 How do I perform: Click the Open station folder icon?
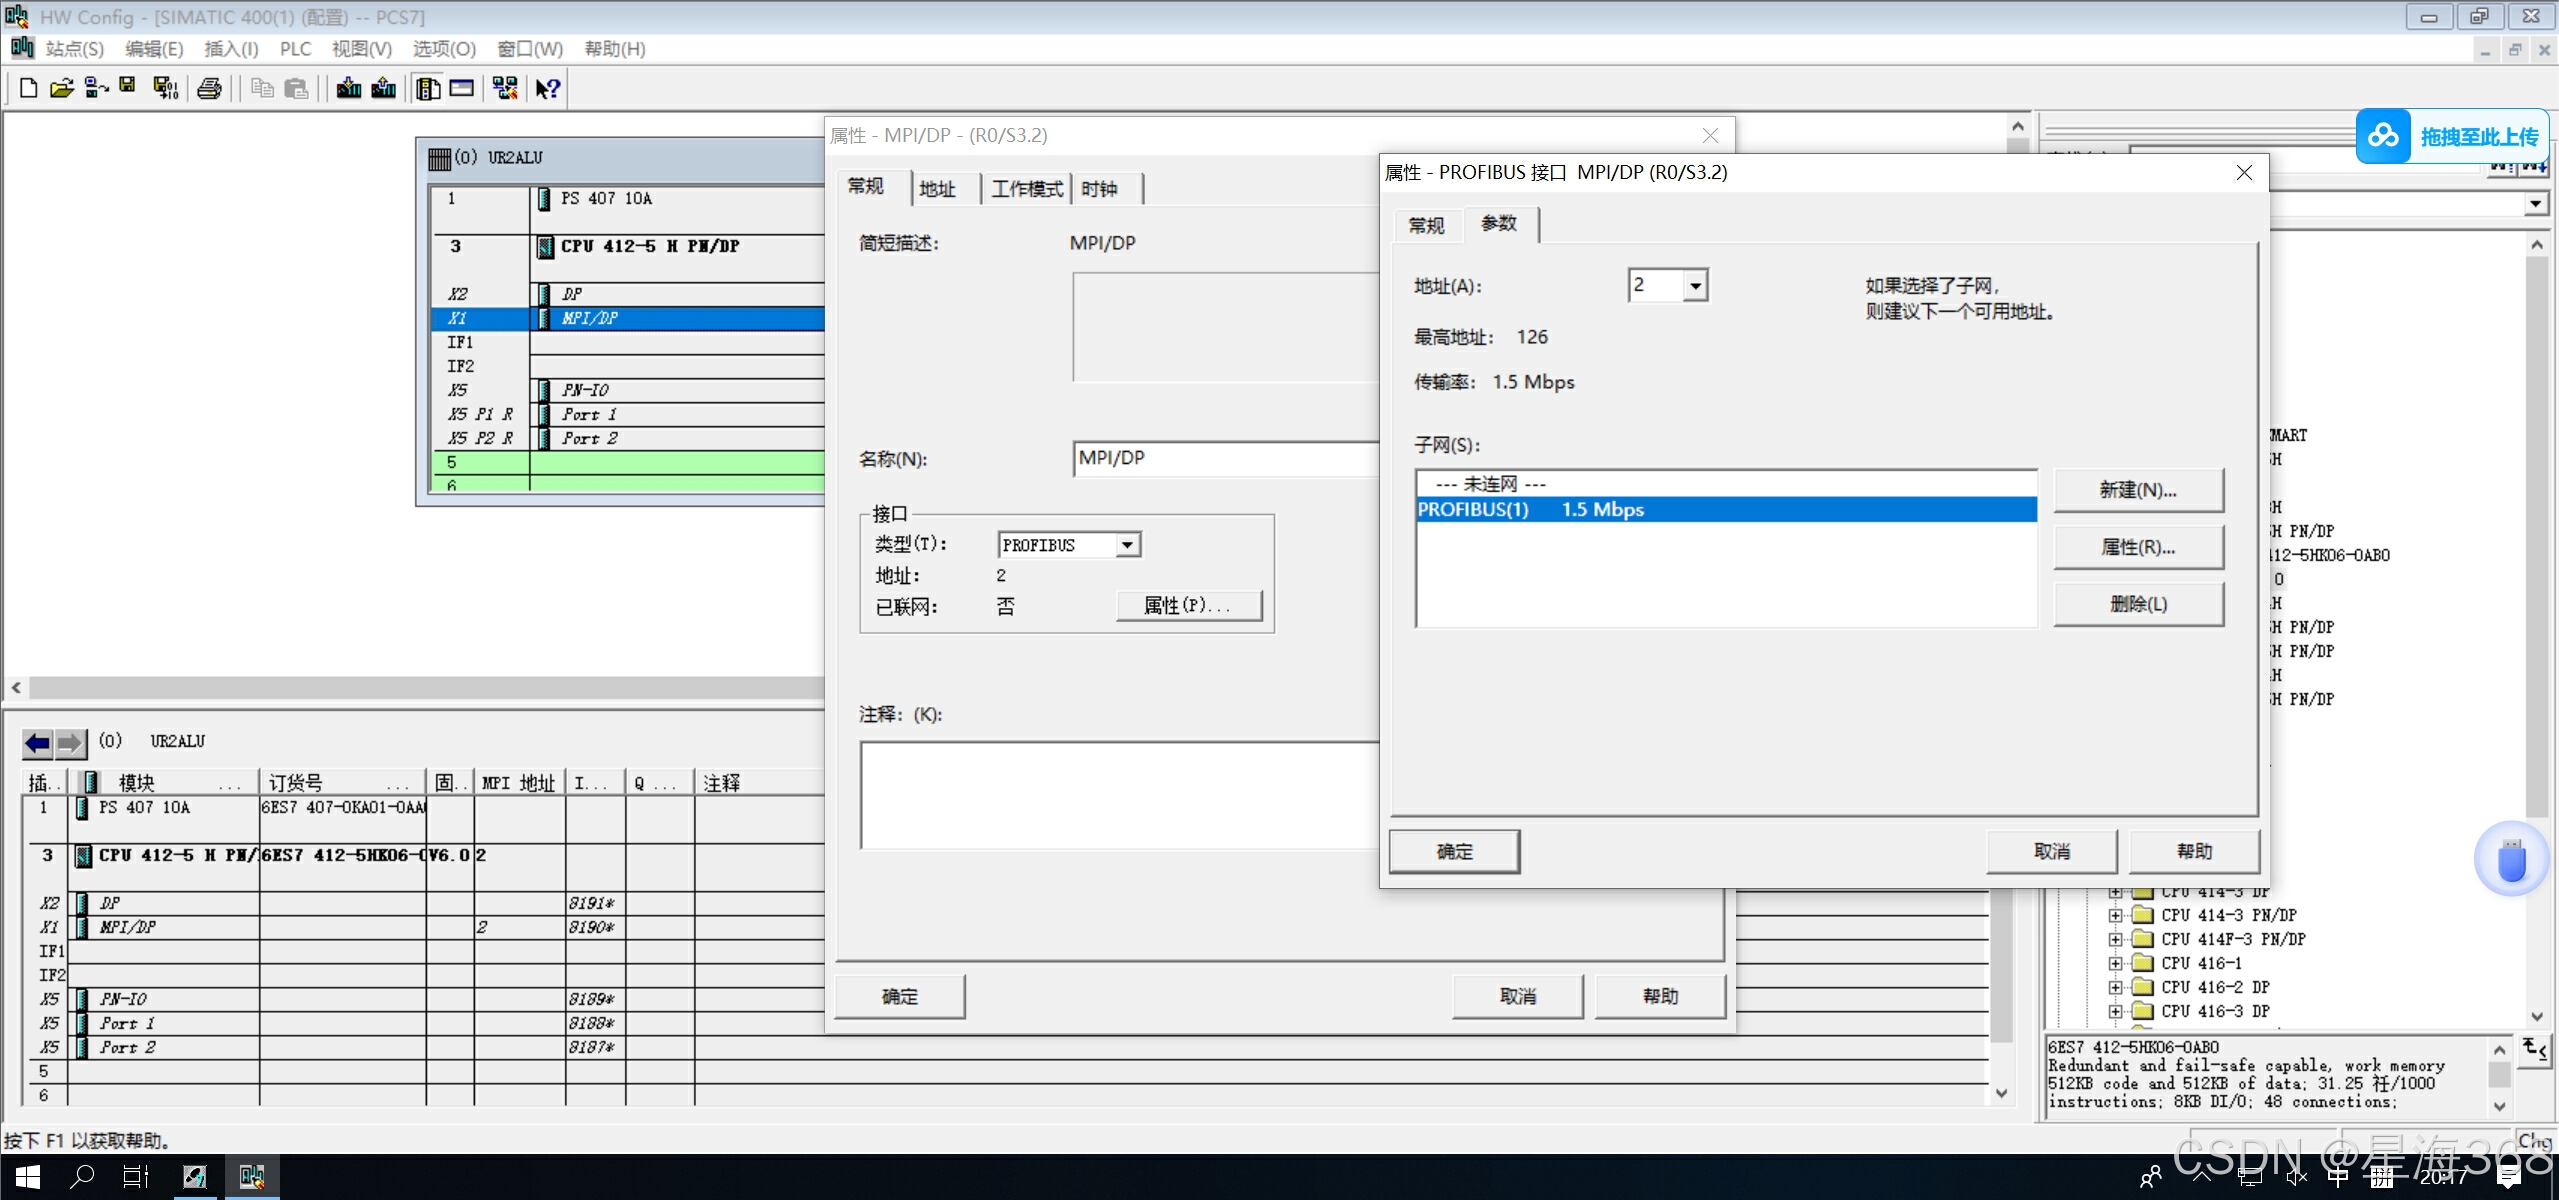point(61,88)
